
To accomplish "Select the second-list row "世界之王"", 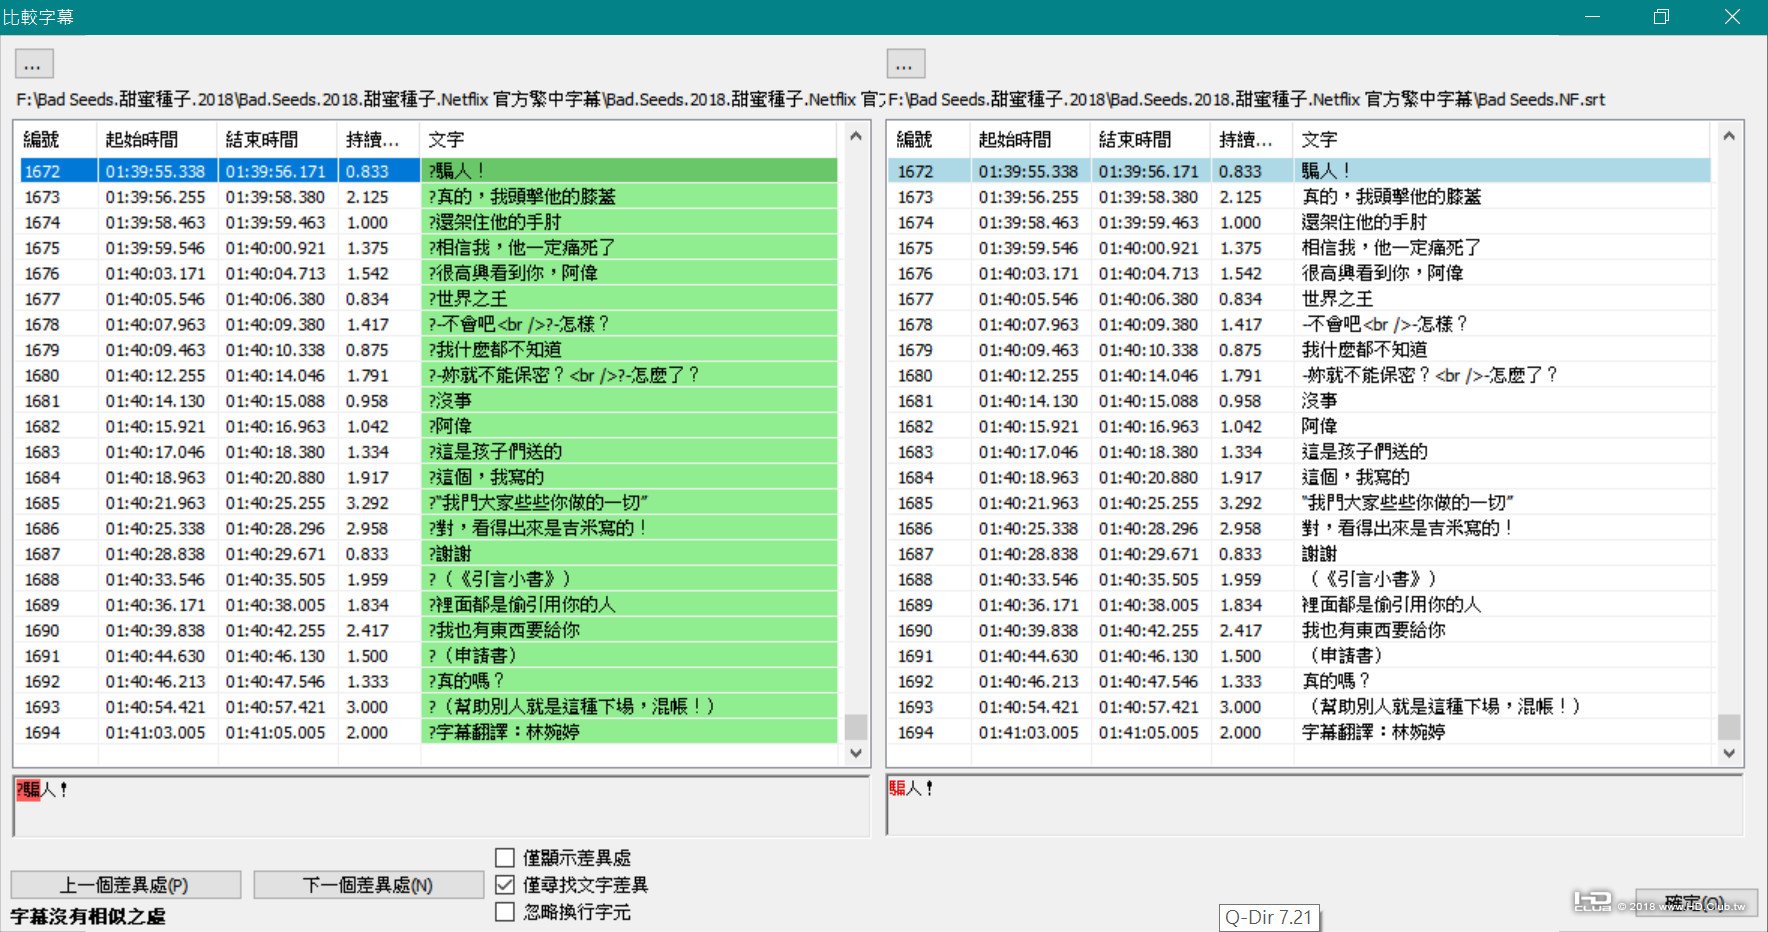I will coord(1300,299).
